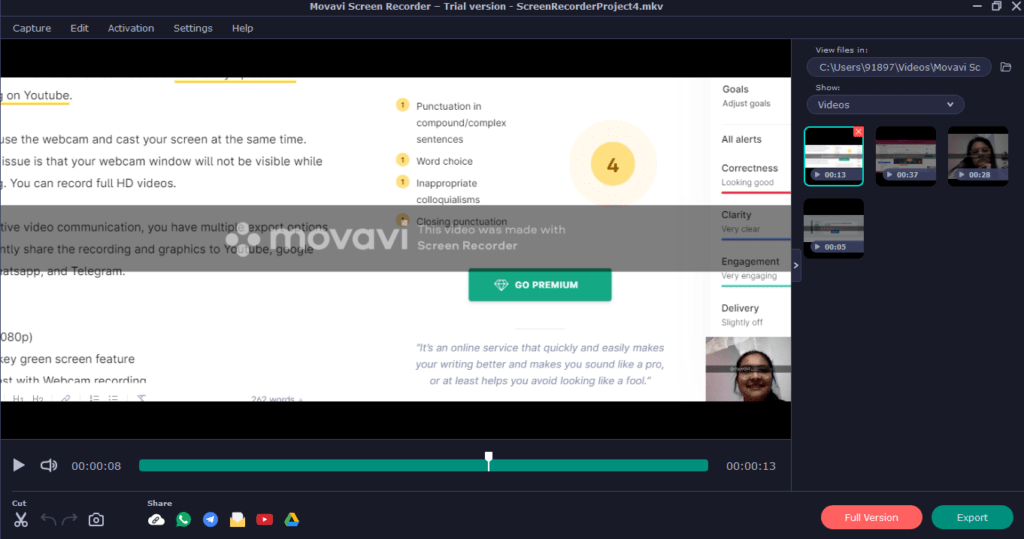Collapse the files side panel arrow
This screenshot has height=539, width=1024.
click(x=796, y=265)
